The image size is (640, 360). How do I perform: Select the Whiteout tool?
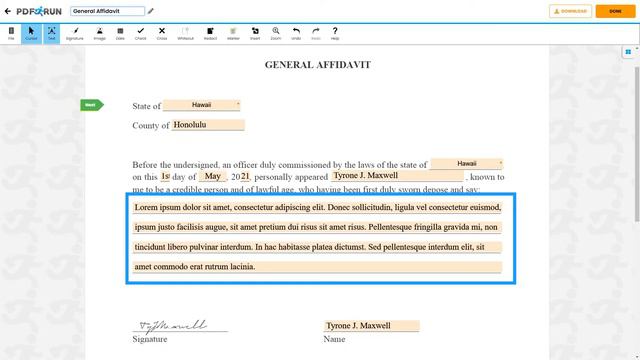(x=185, y=33)
